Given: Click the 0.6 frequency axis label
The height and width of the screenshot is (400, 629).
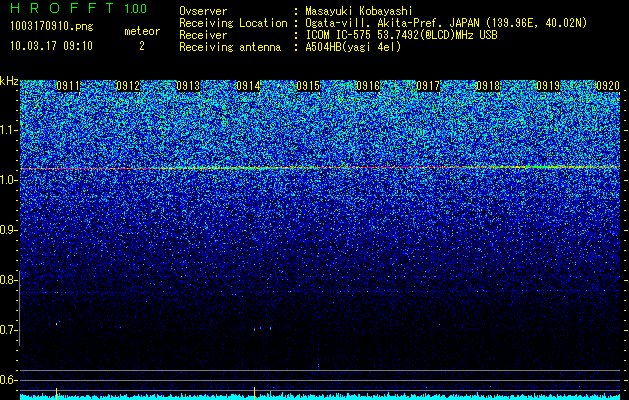Looking at the screenshot, I should point(8,380).
